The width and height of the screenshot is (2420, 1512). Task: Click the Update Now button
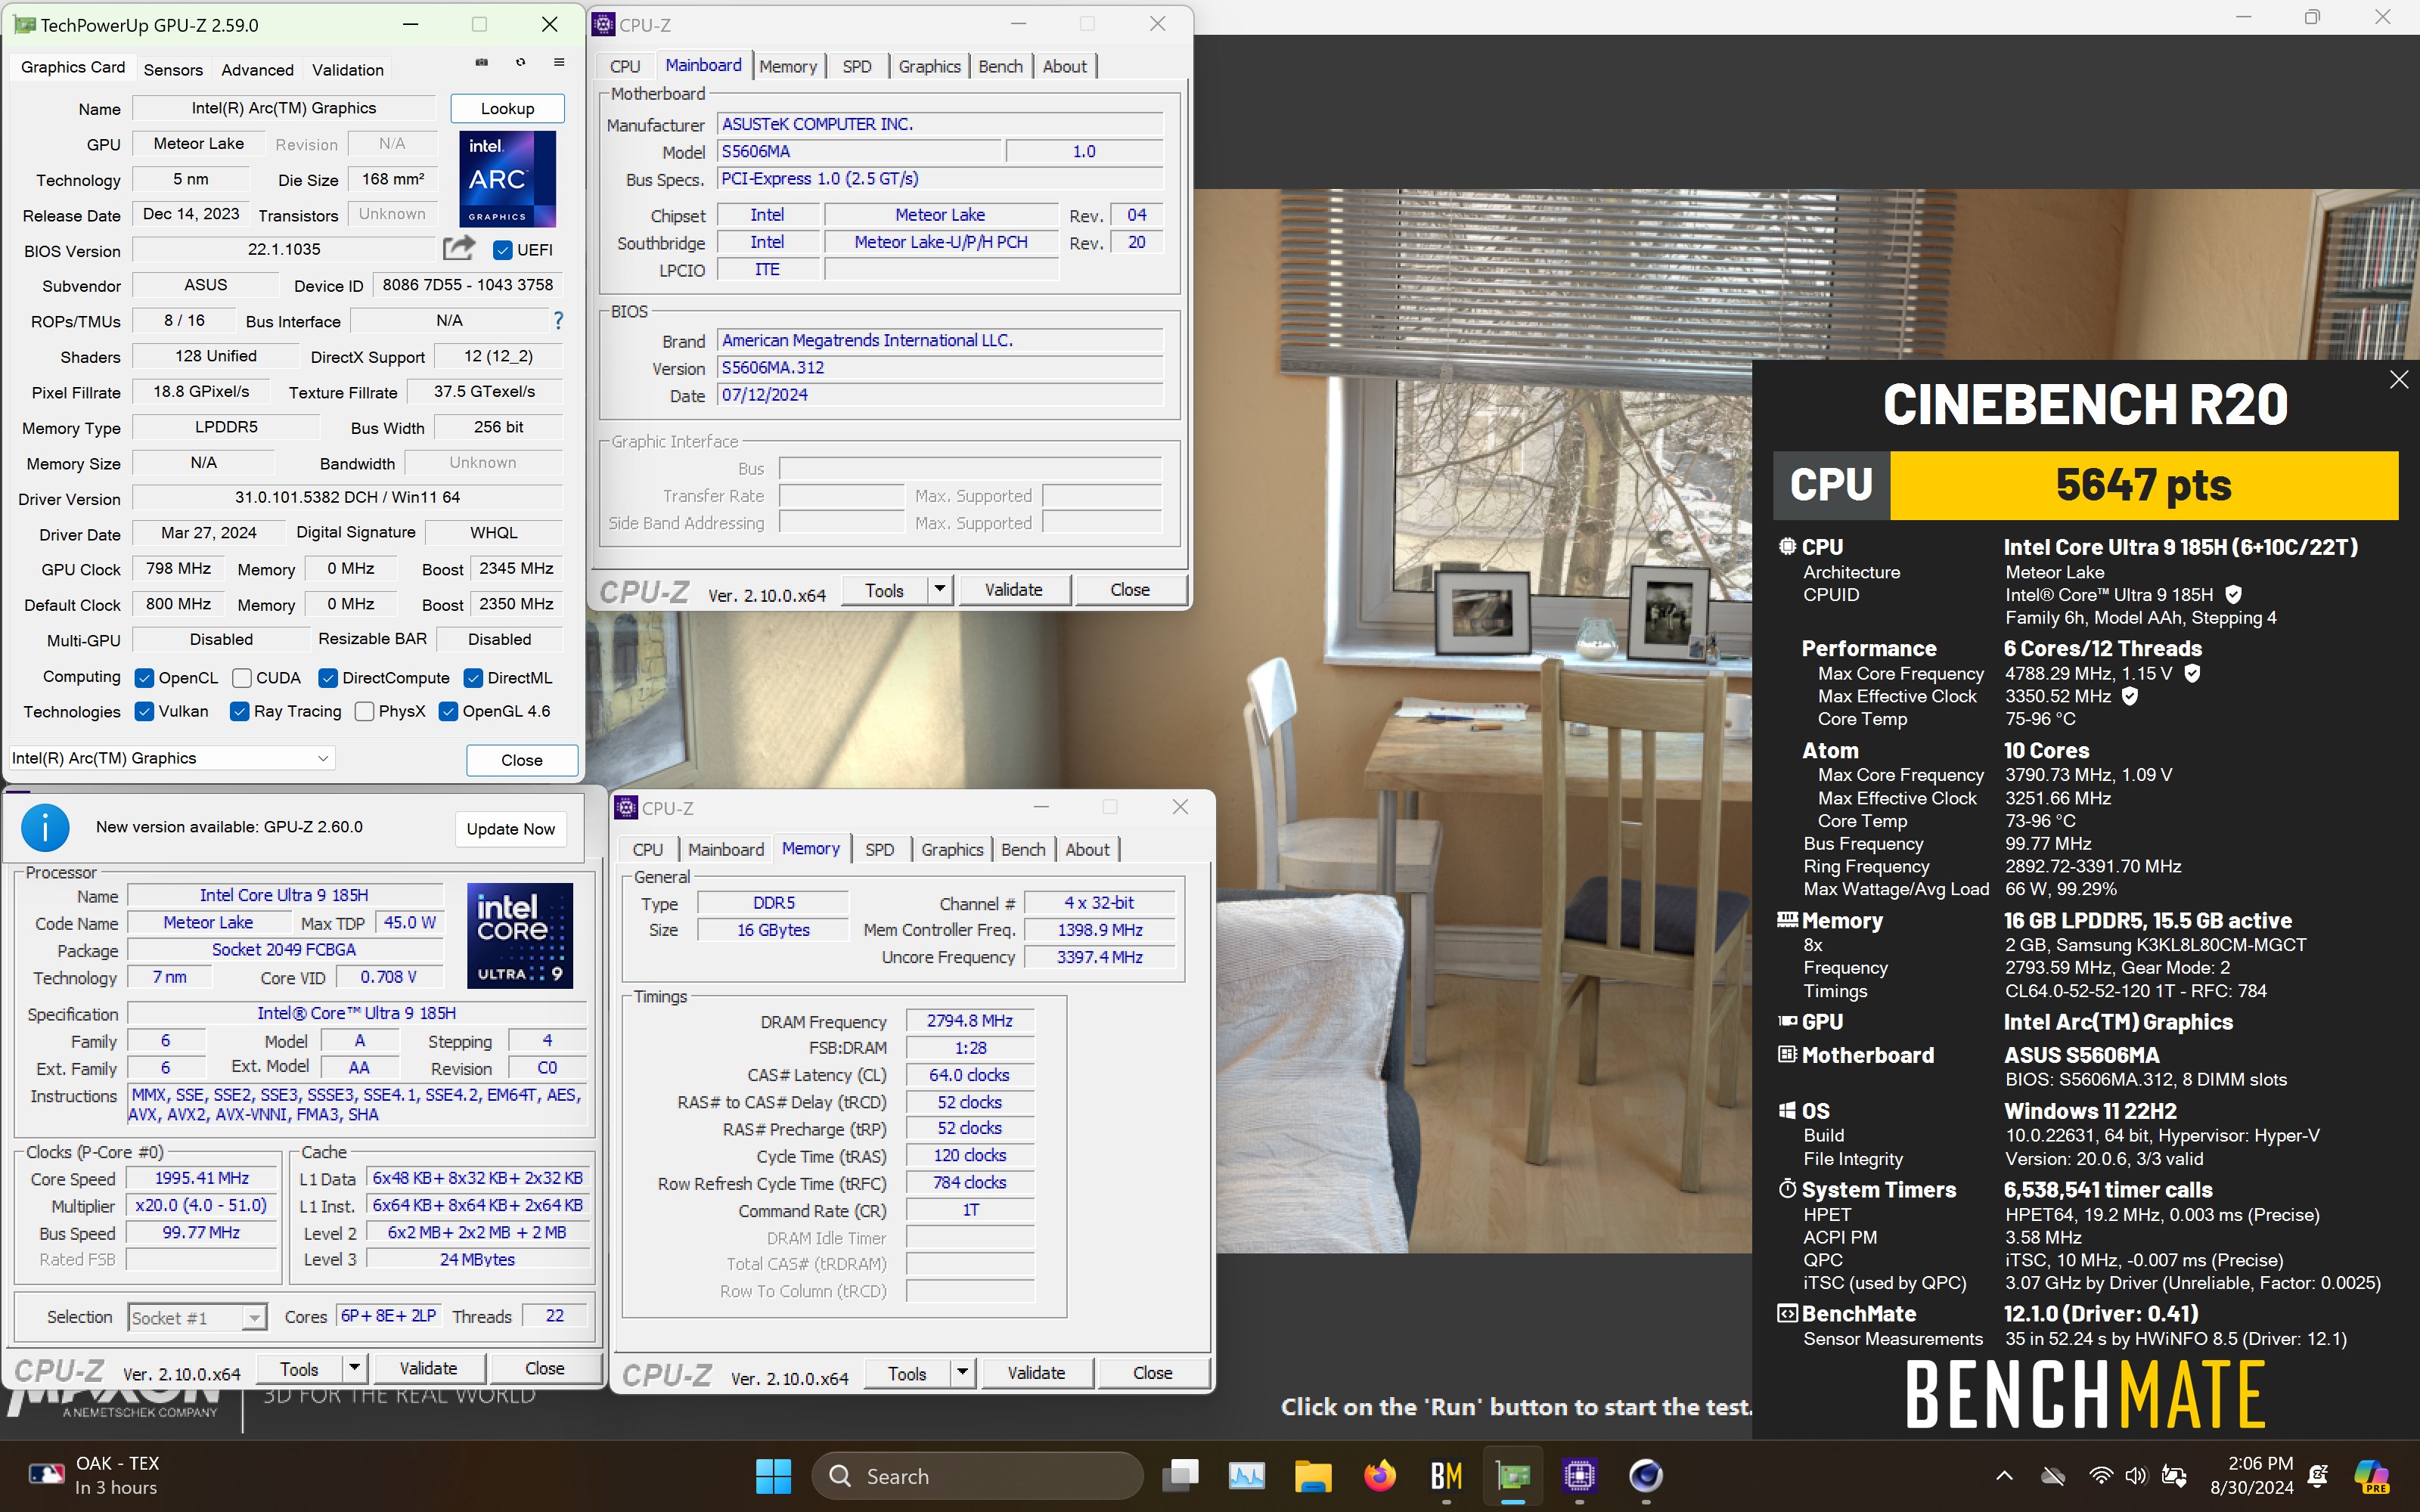[510, 828]
